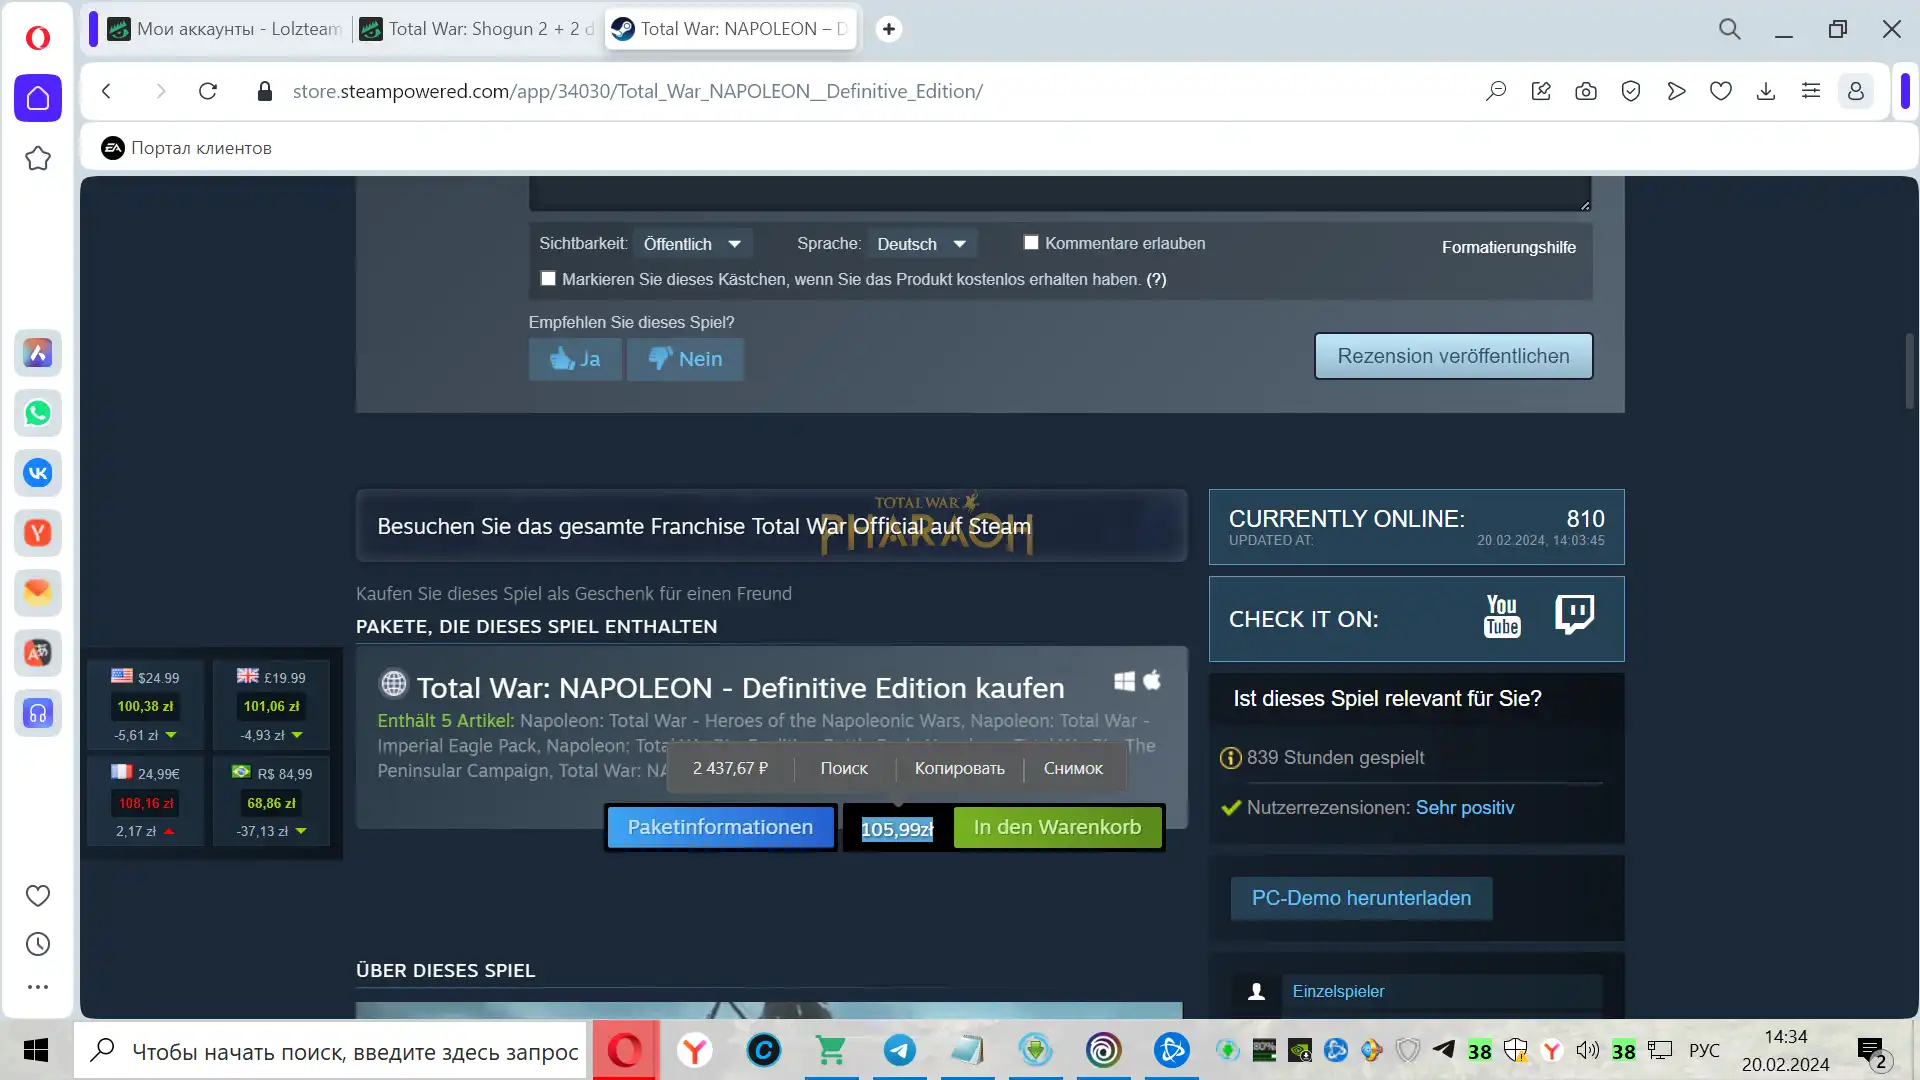
Task: Open Telegram from the Windows taskbar
Action: pos(899,1050)
